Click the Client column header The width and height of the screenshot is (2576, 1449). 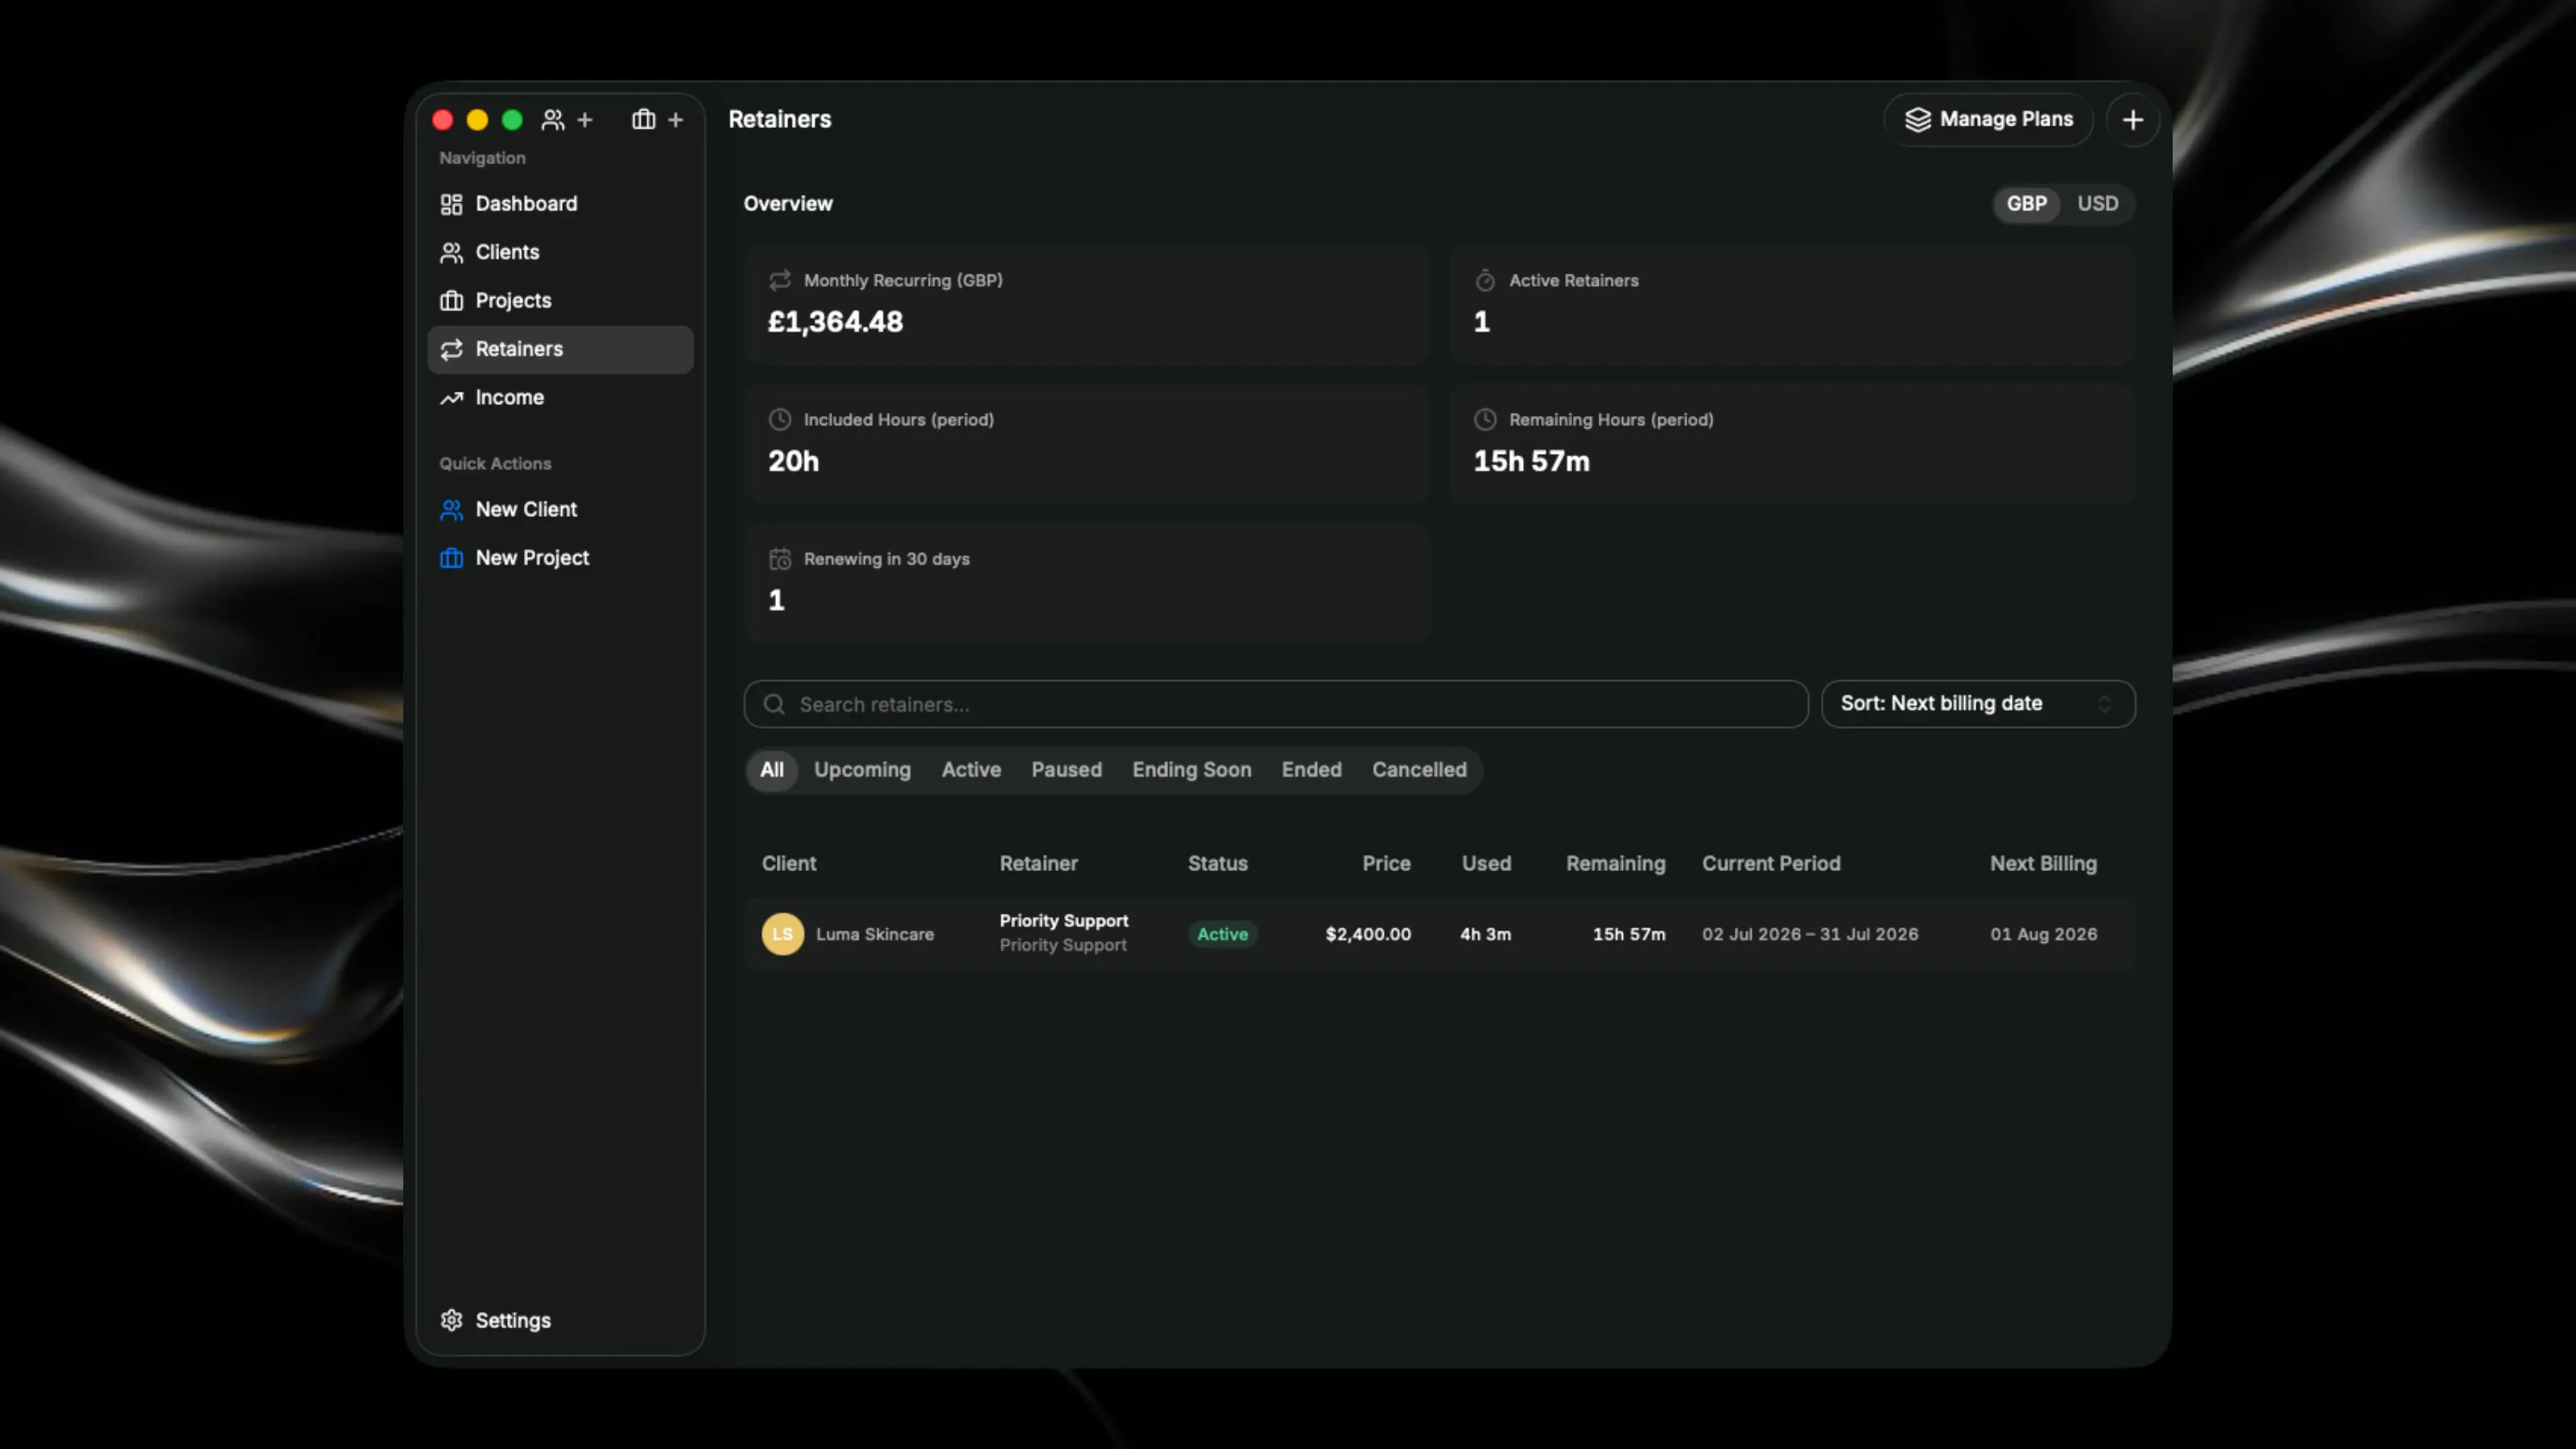click(x=789, y=864)
